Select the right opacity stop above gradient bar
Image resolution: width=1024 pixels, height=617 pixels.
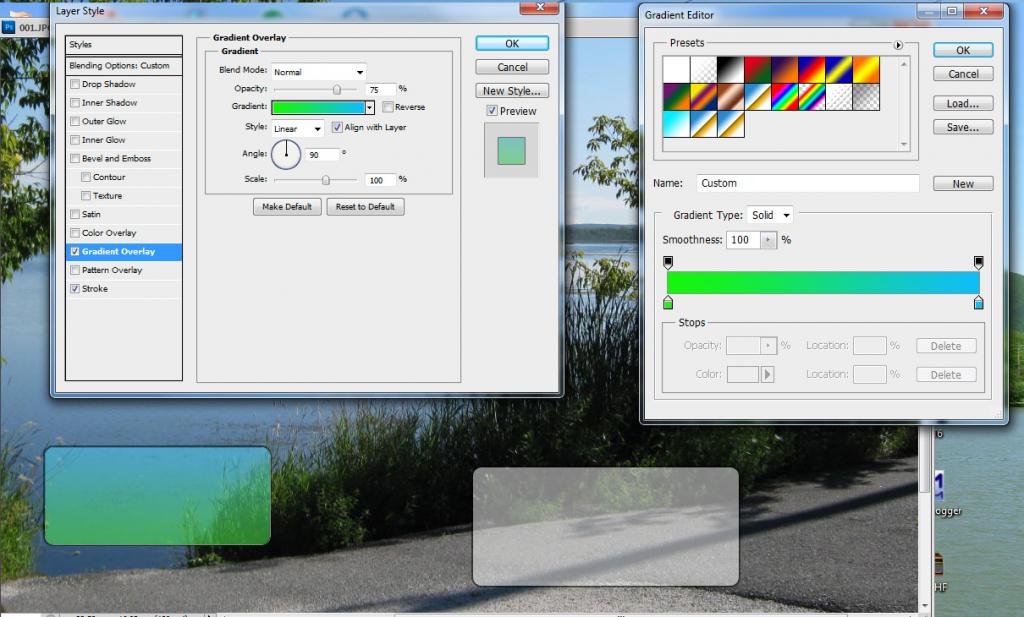click(x=978, y=262)
